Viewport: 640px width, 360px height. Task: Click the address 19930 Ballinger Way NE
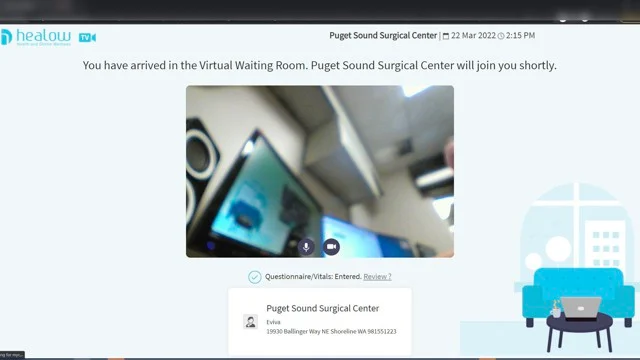point(331,331)
